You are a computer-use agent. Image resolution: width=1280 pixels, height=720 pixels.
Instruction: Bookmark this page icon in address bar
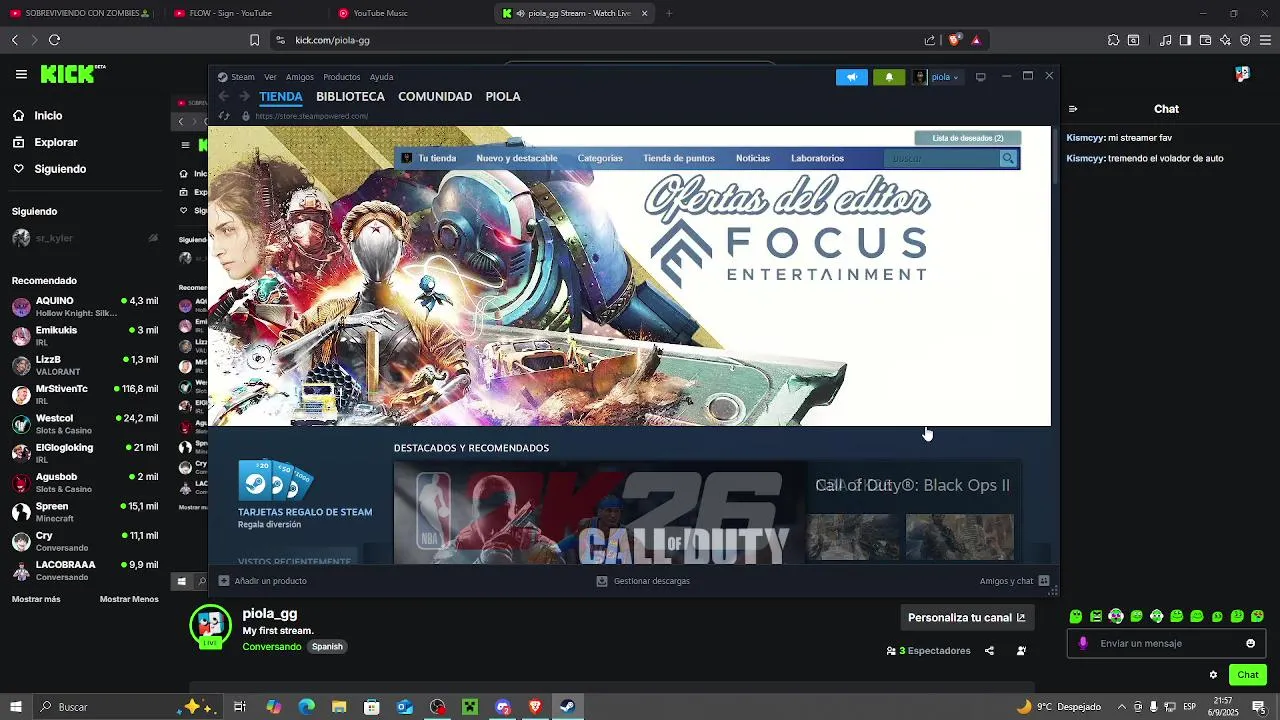tap(254, 40)
